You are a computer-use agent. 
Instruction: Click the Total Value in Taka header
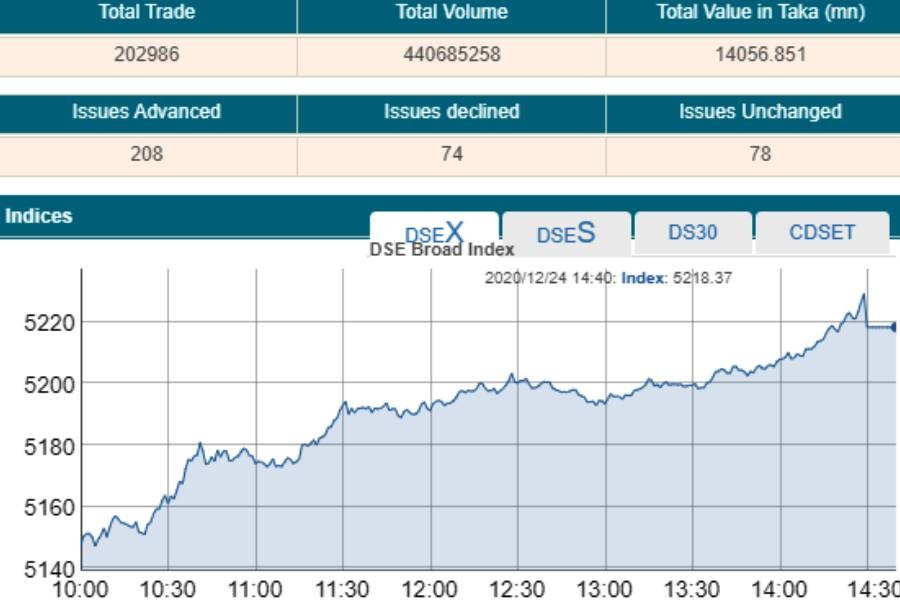tap(760, 13)
